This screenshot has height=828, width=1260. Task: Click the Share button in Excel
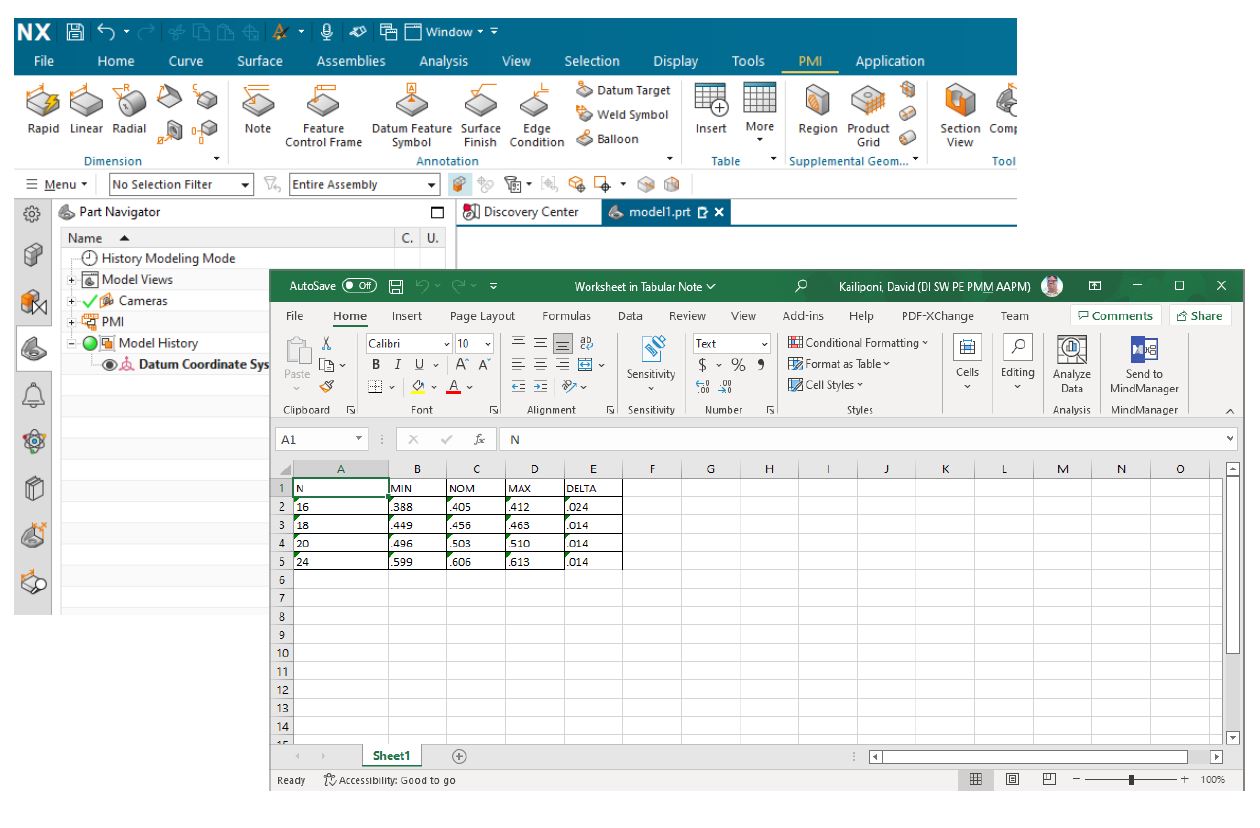pos(1199,316)
